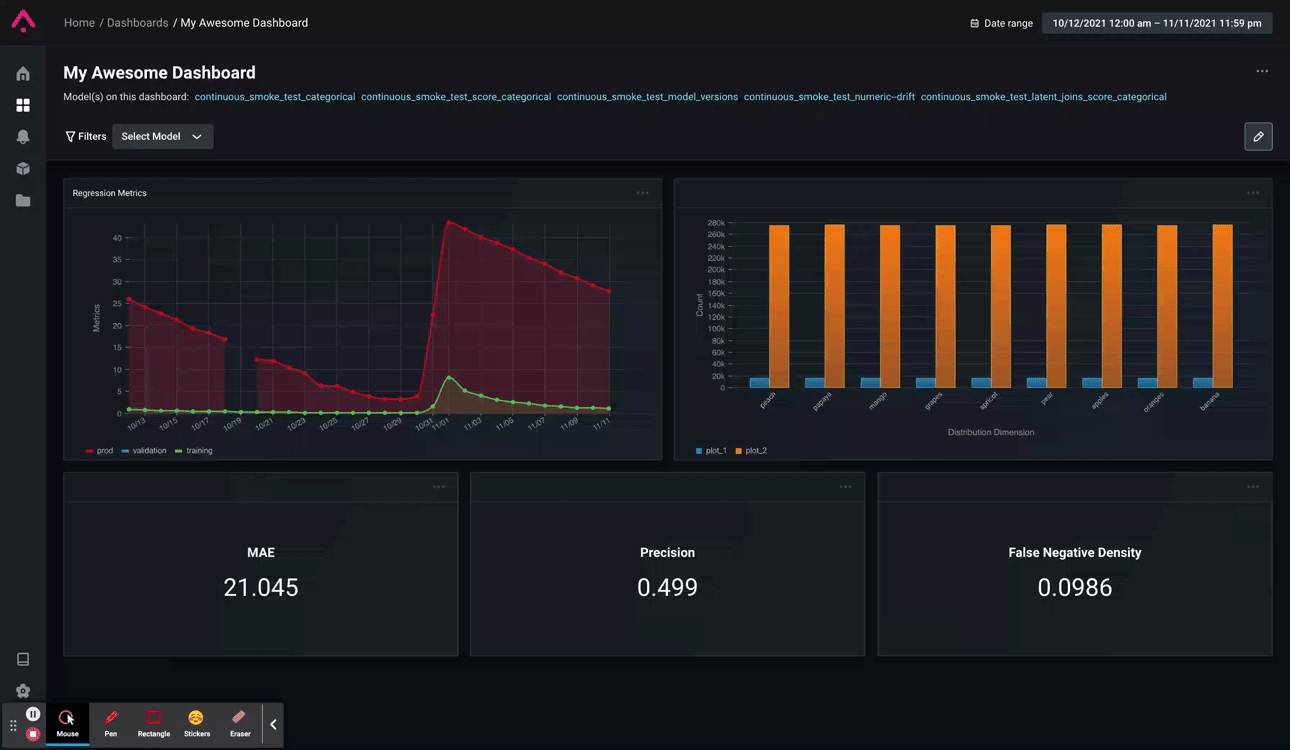
Task: Collapse the annotation toolbar with chevron
Action: 273,724
